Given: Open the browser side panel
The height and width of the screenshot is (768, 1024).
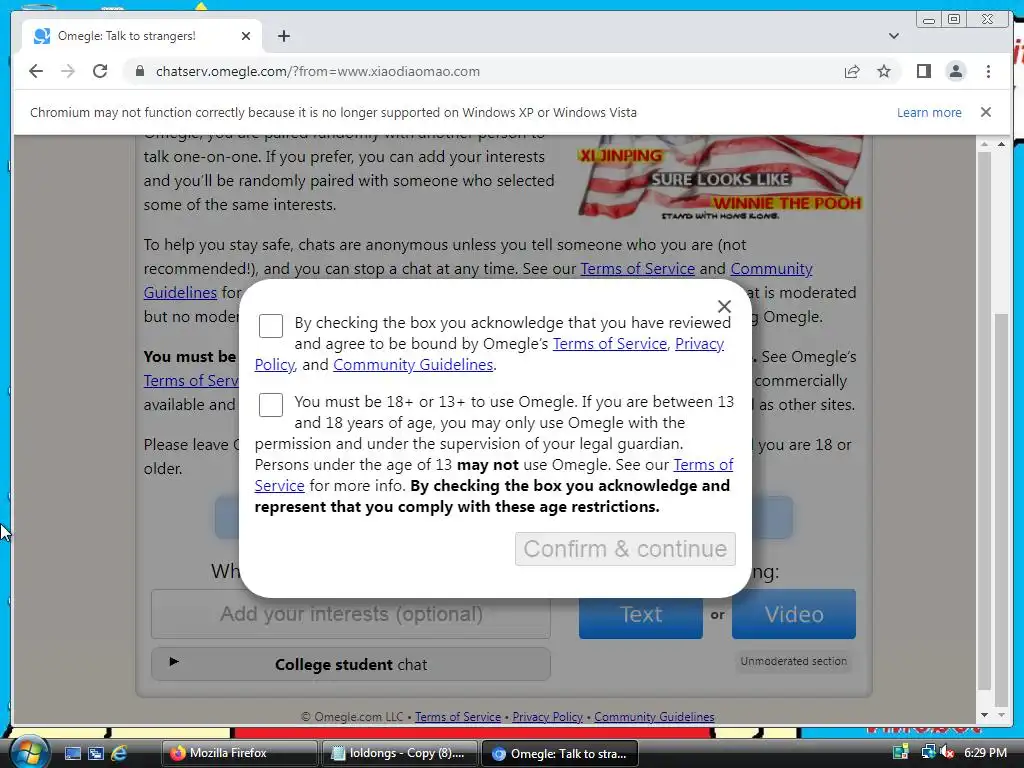Looking at the screenshot, I should pos(923,71).
